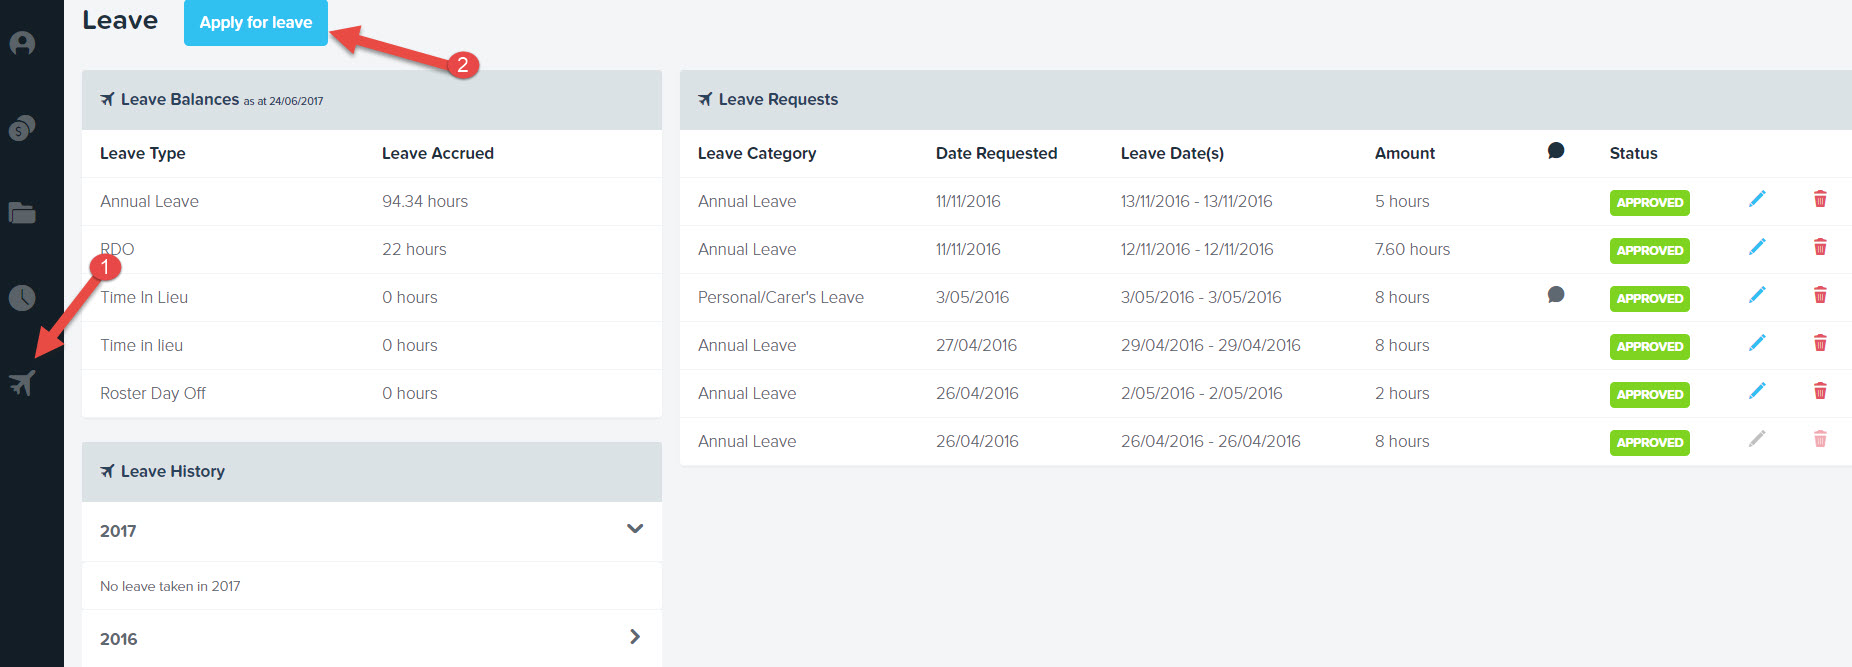Click the '94.34 hours' accrued value
1852x667 pixels.
pyautogui.click(x=425, y=201)
